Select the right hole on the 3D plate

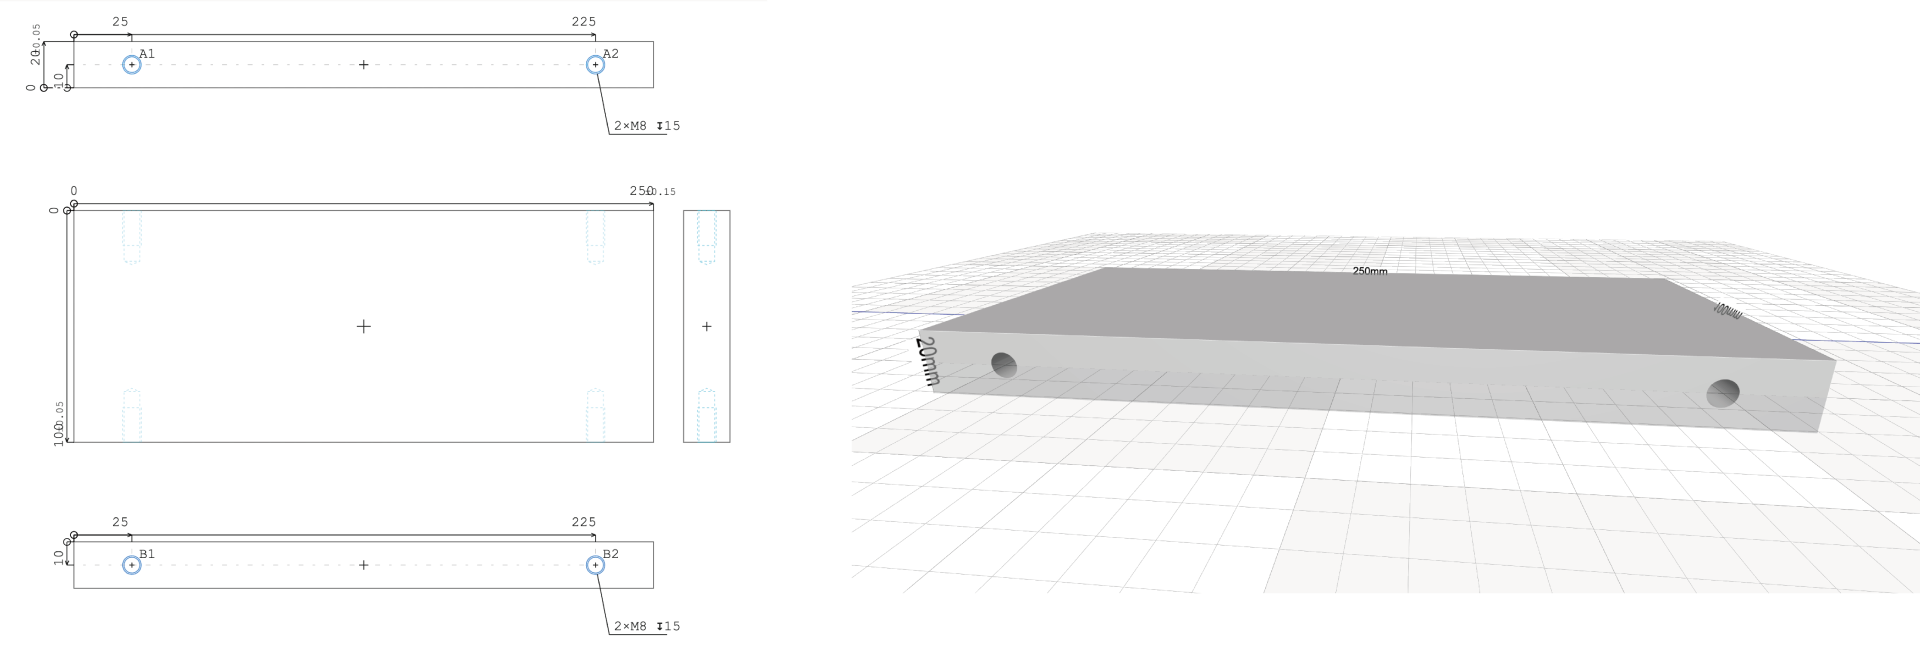tap(1722, 394)
